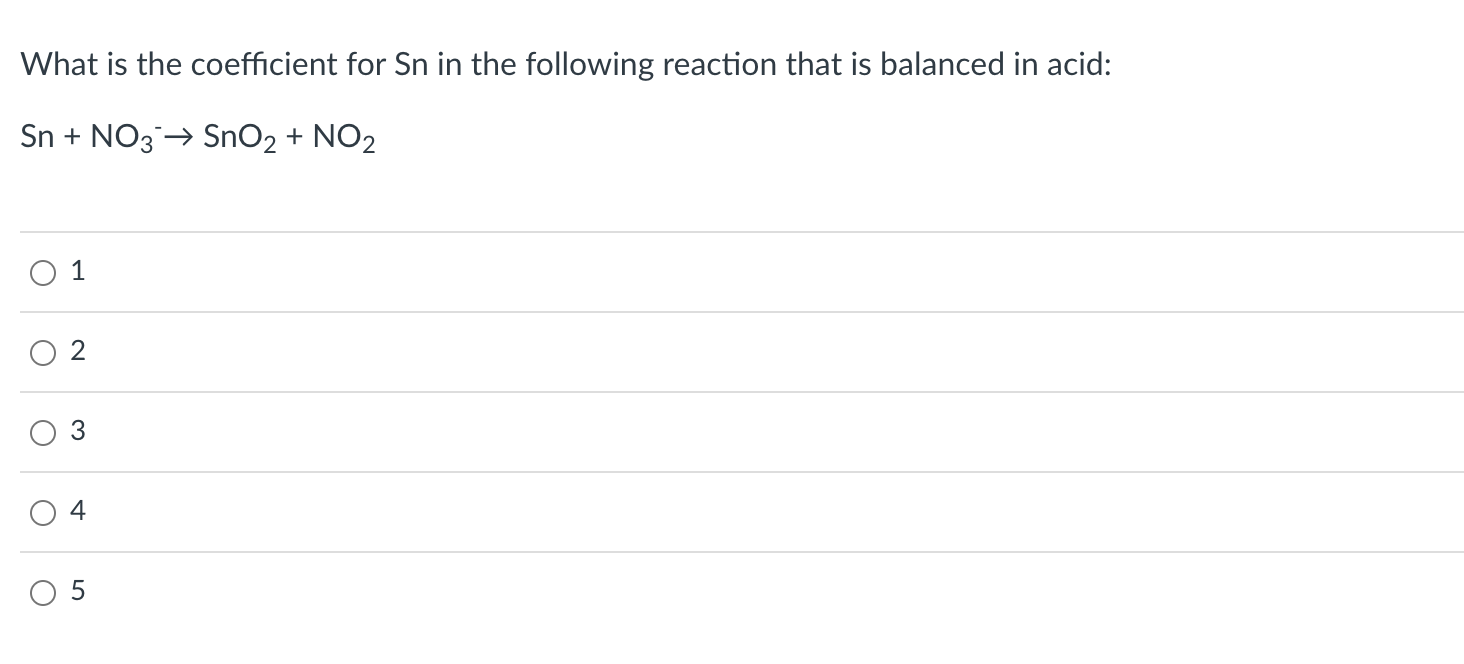Choose option 2 in the quiz question

[x=41, y=351]
